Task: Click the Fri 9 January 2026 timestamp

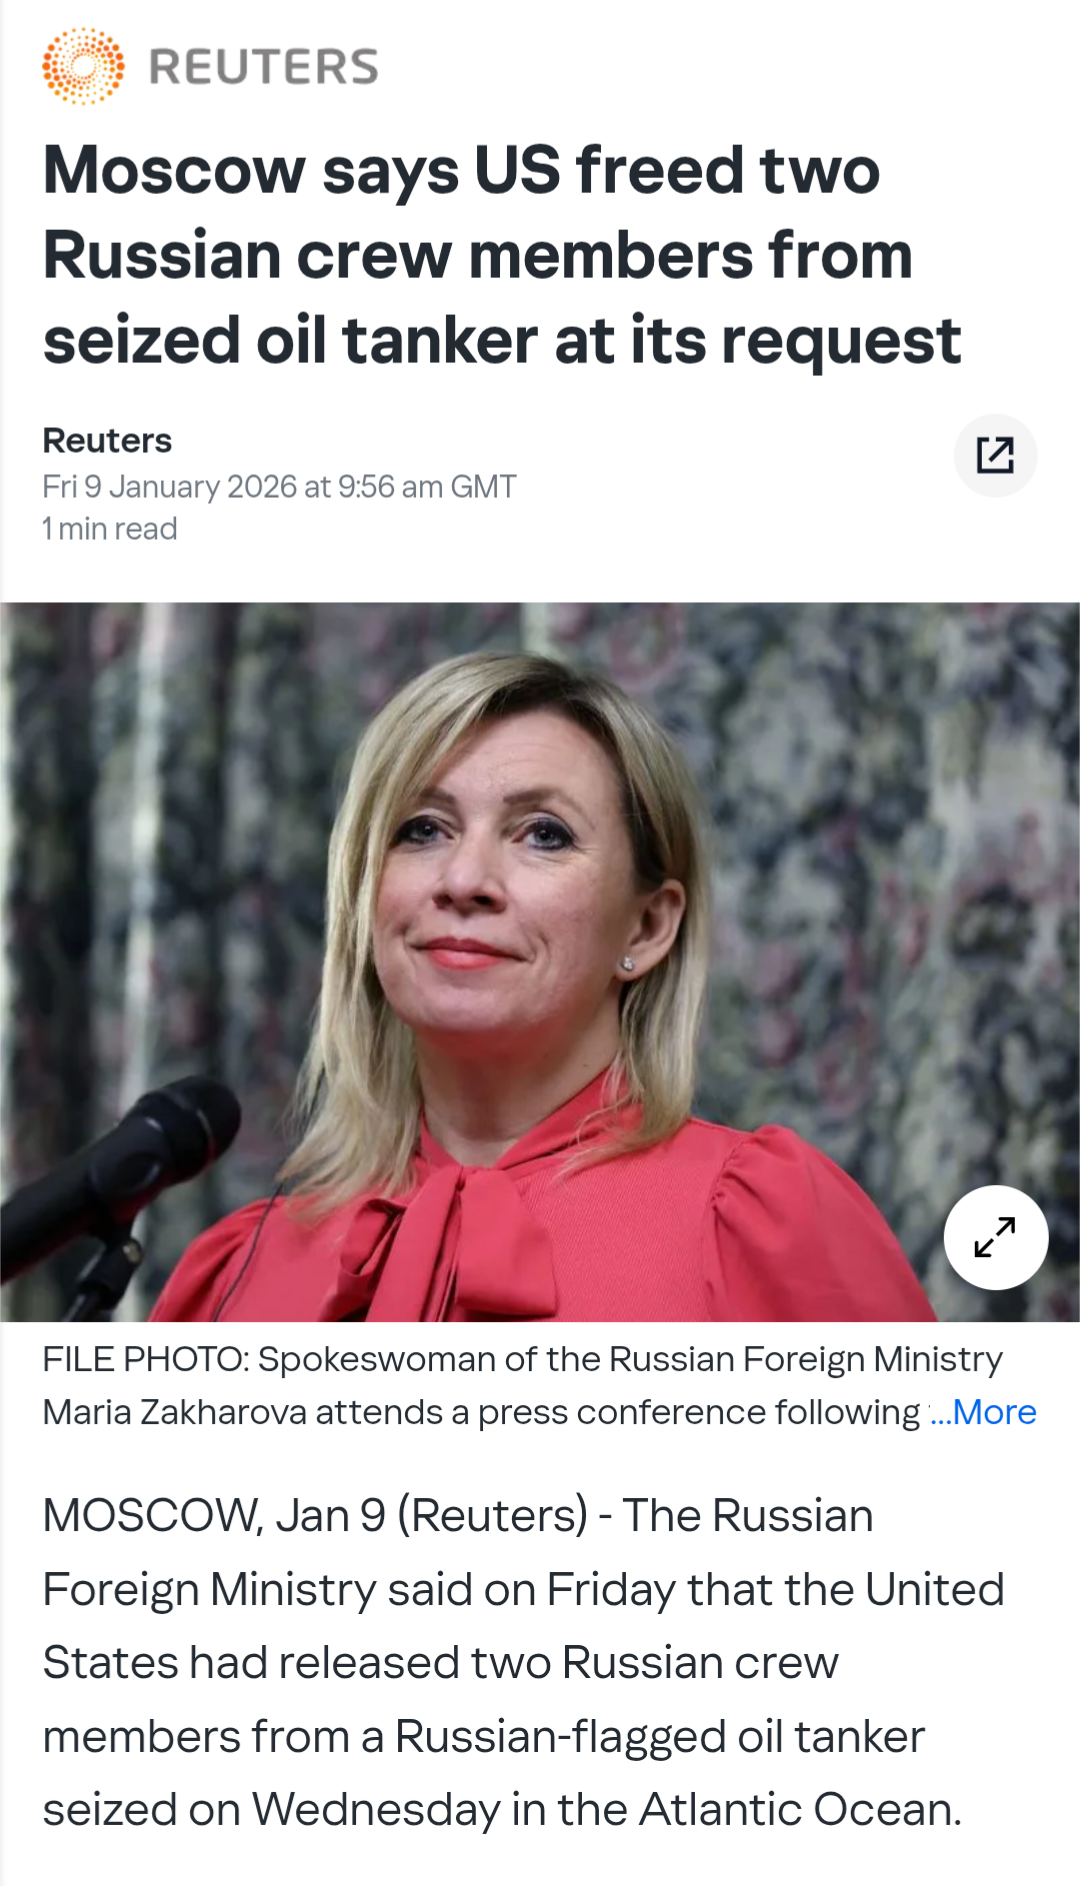Action: click(x=279, y=487)
